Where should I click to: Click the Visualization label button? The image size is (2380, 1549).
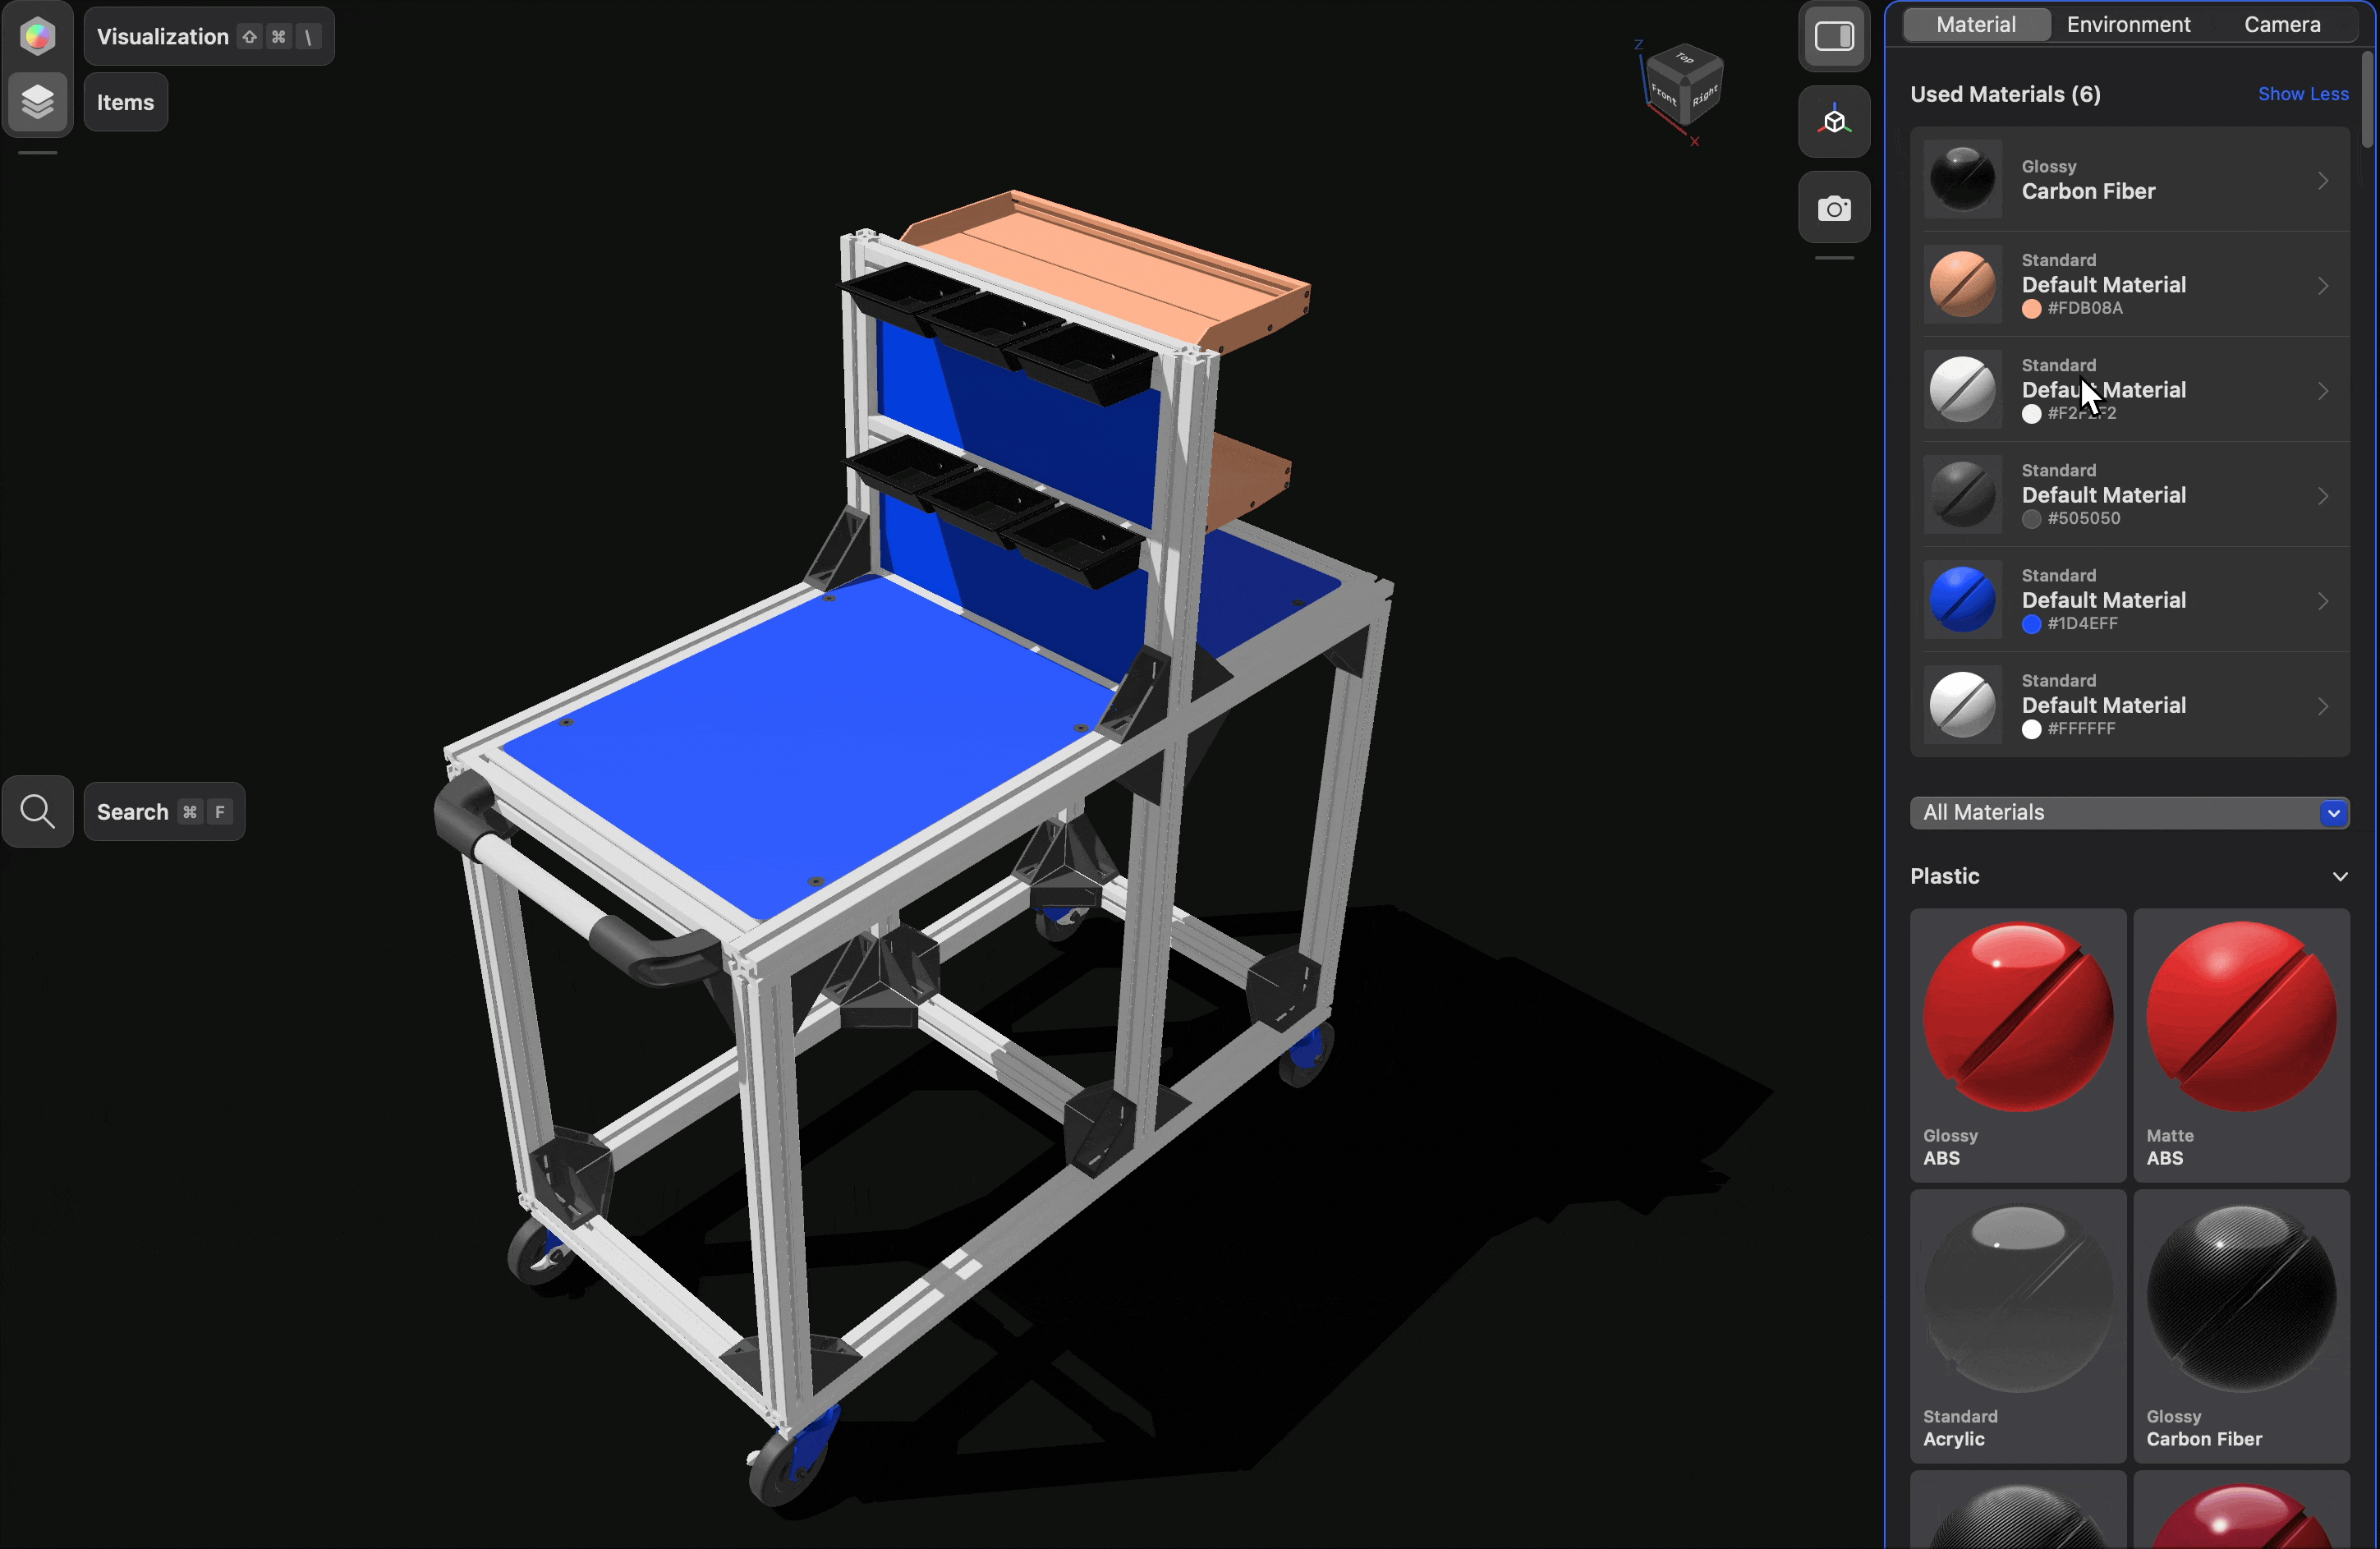209,37
